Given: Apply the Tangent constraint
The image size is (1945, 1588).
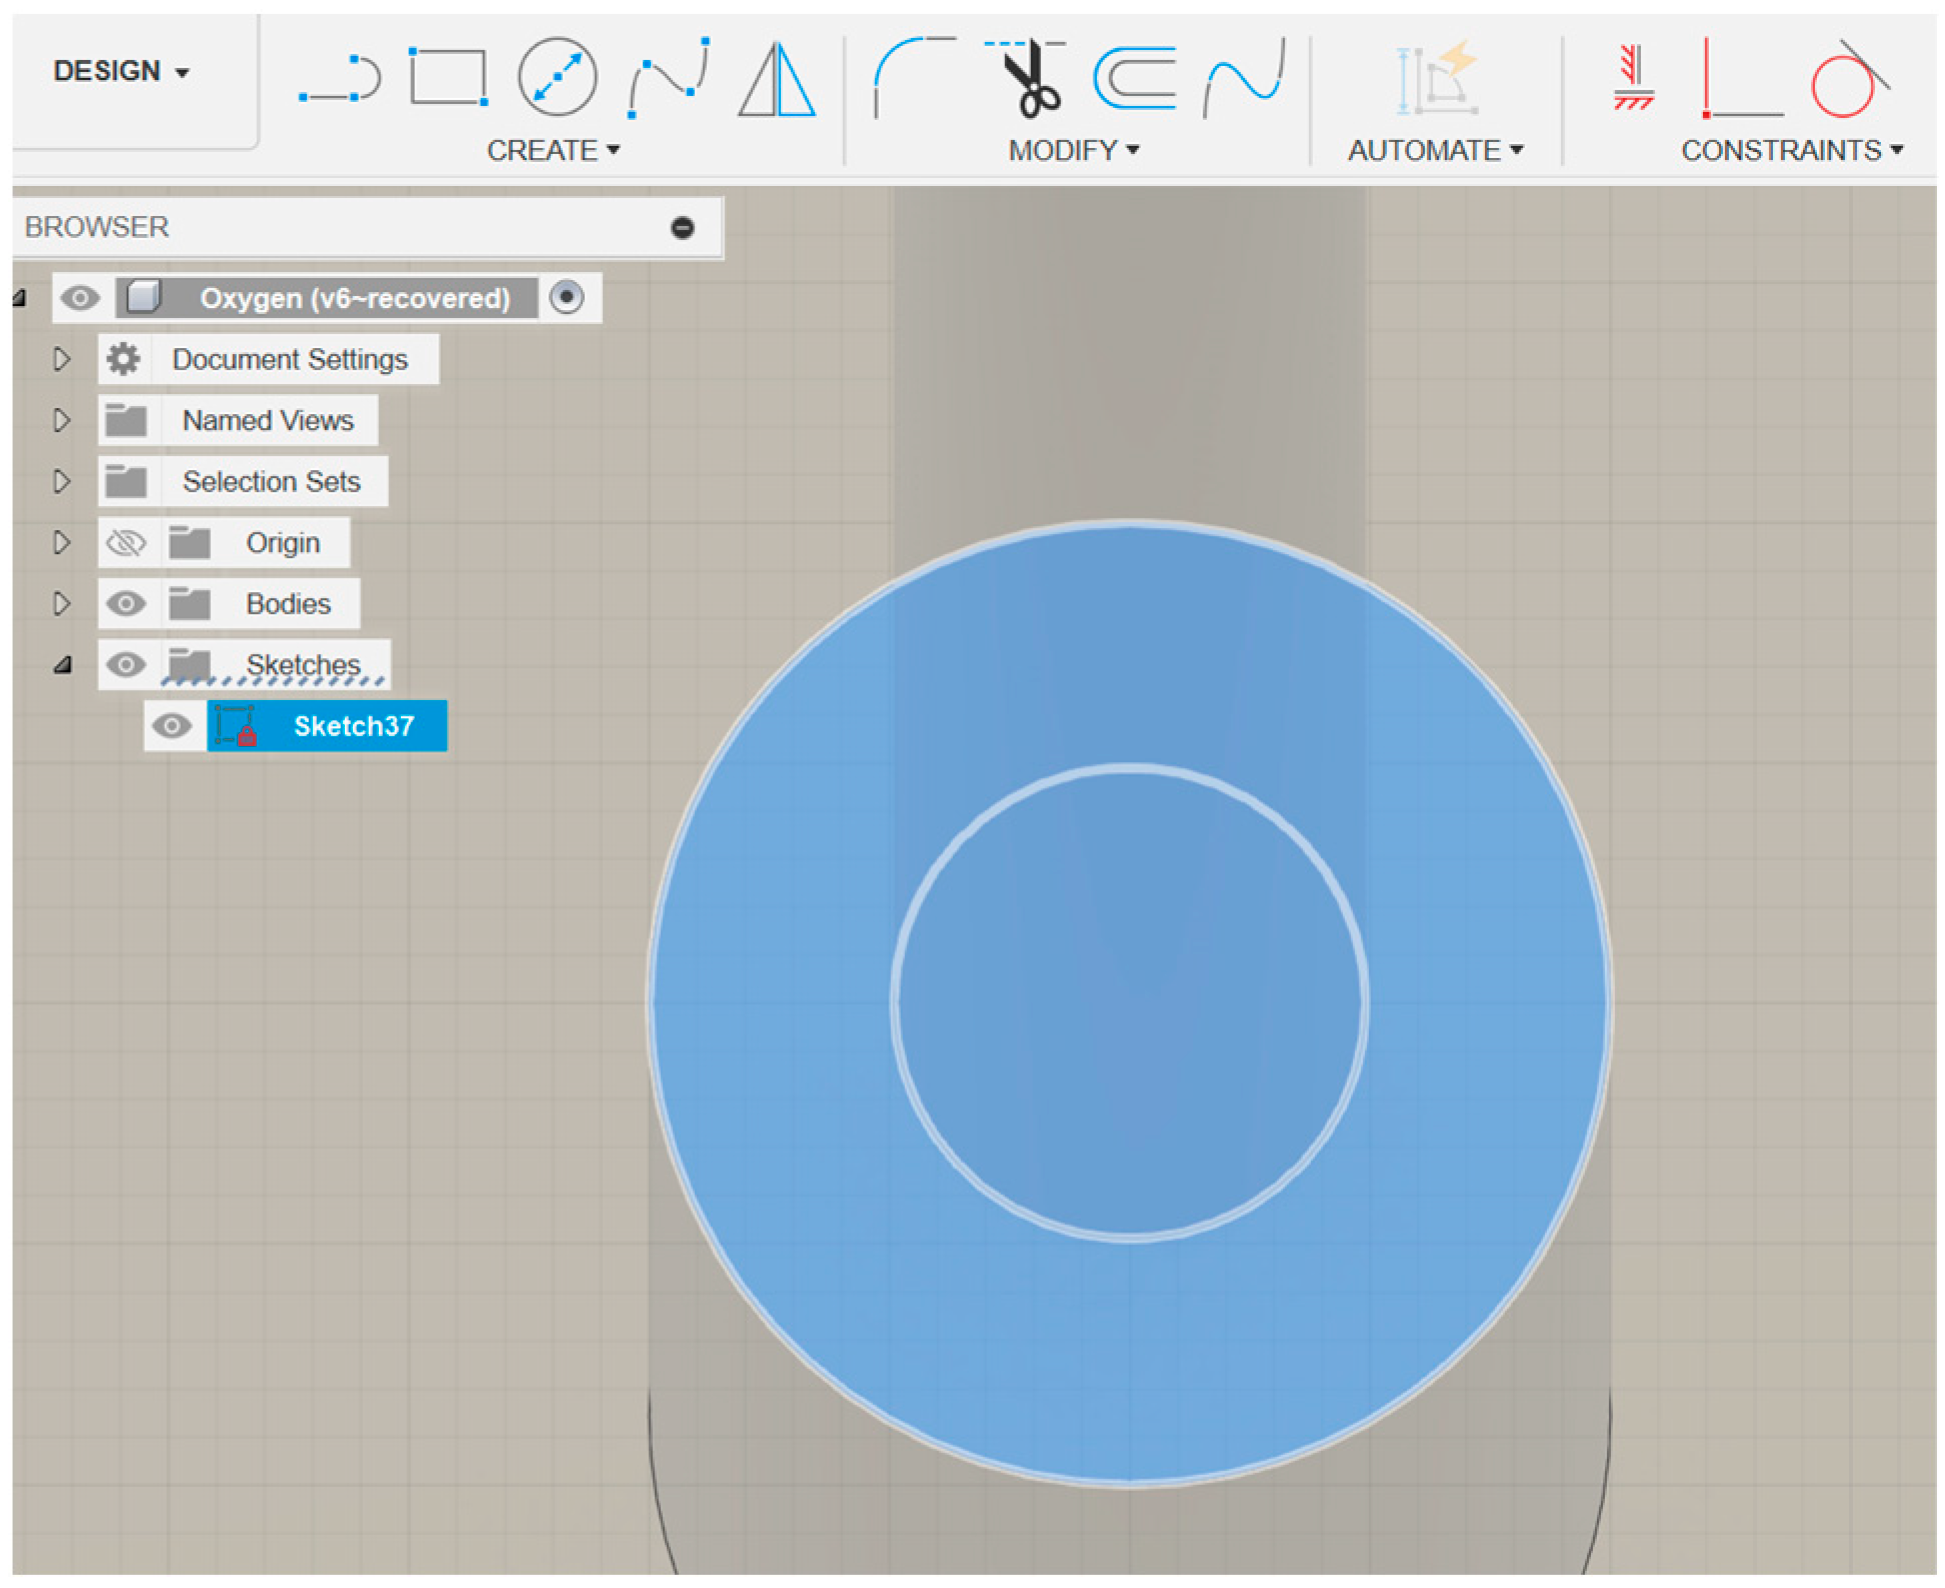Looking at the screenshot, I should point(1846,80).
